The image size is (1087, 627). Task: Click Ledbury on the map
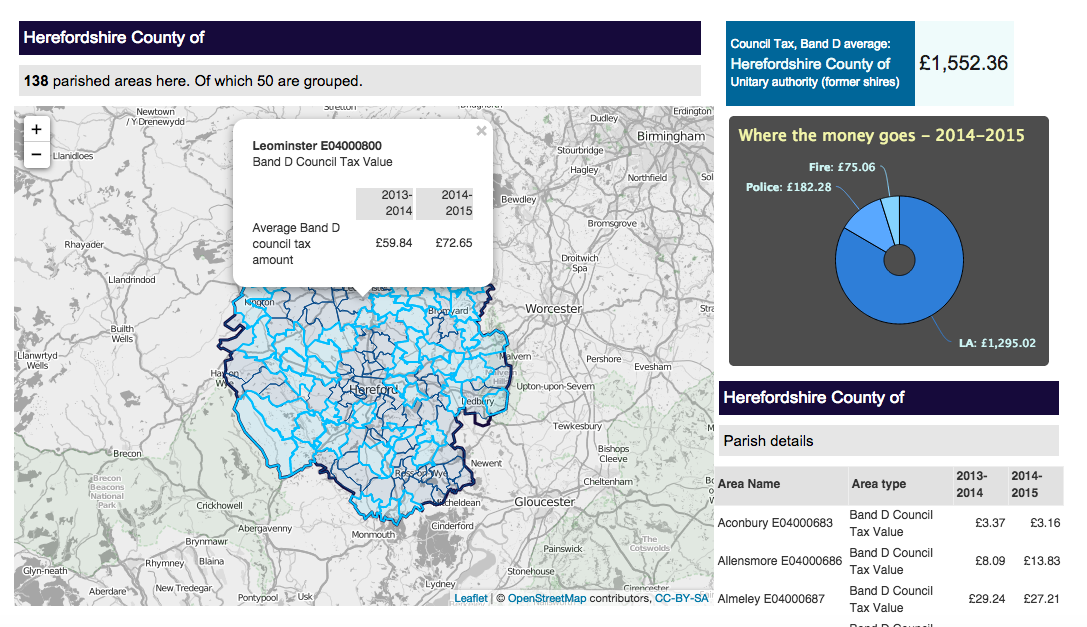point(478,401)
